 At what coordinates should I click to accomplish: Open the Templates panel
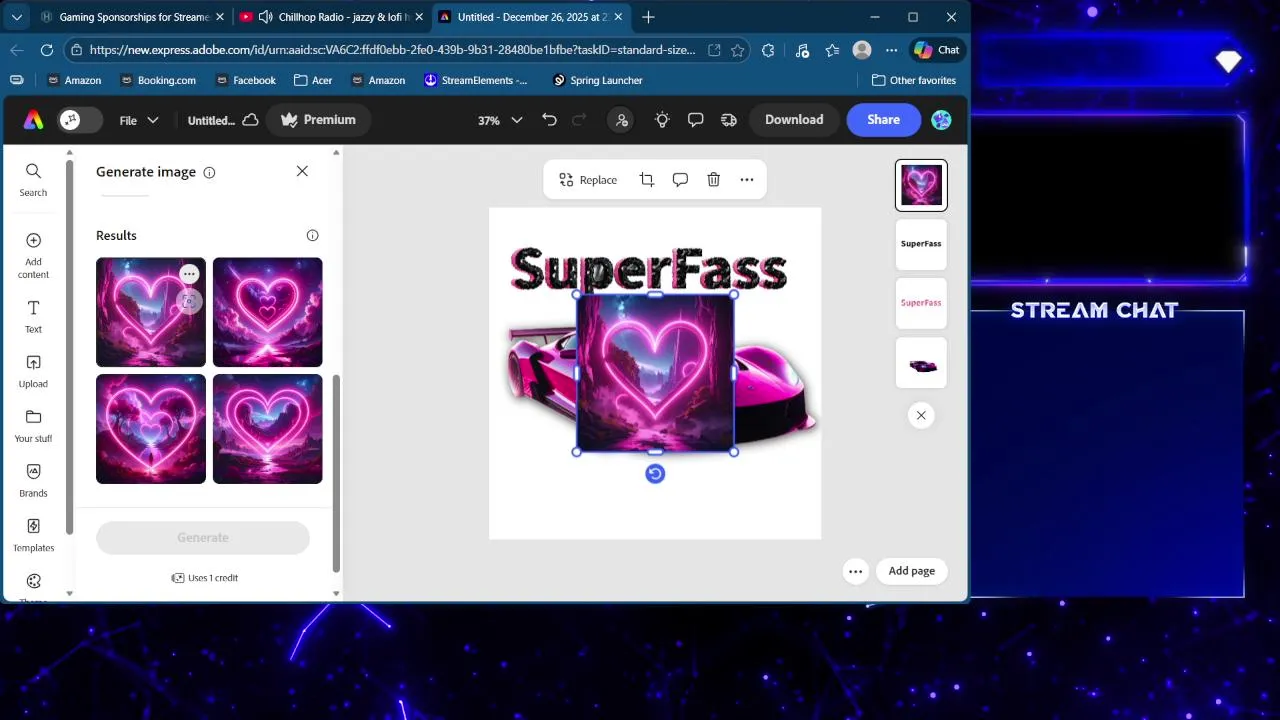(33, 535)
